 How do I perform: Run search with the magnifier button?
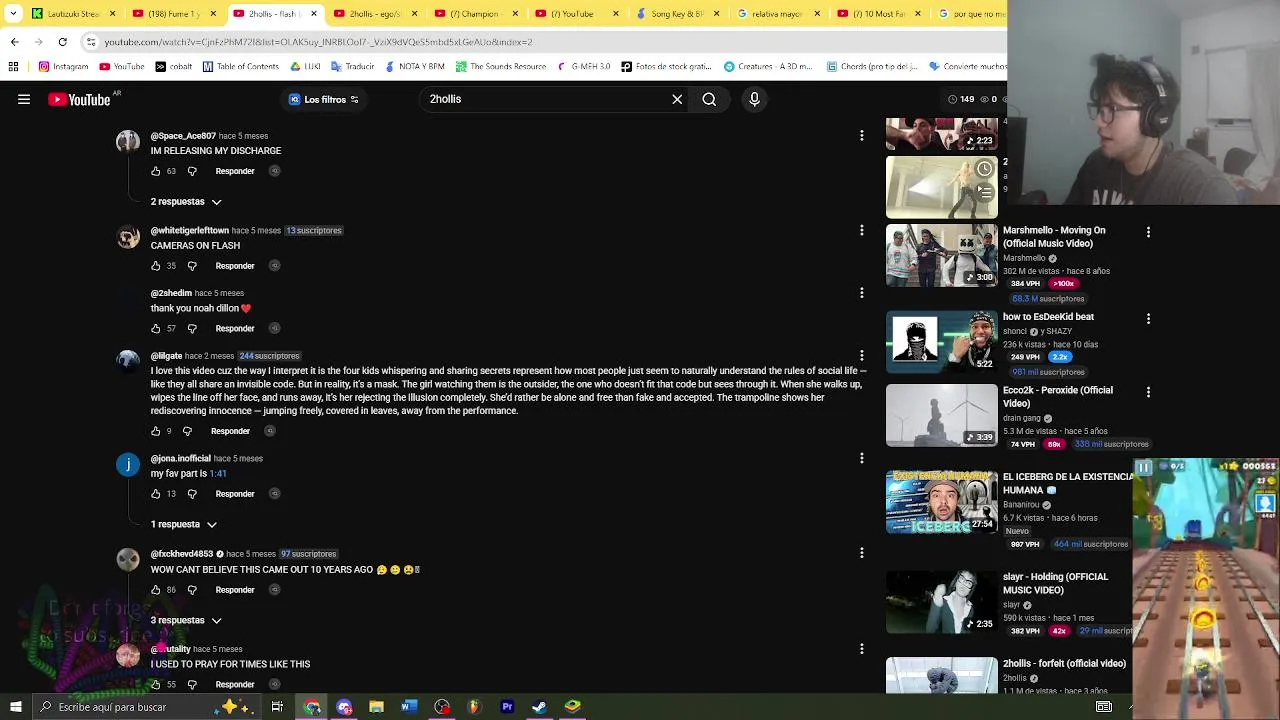tap(709, 99)
